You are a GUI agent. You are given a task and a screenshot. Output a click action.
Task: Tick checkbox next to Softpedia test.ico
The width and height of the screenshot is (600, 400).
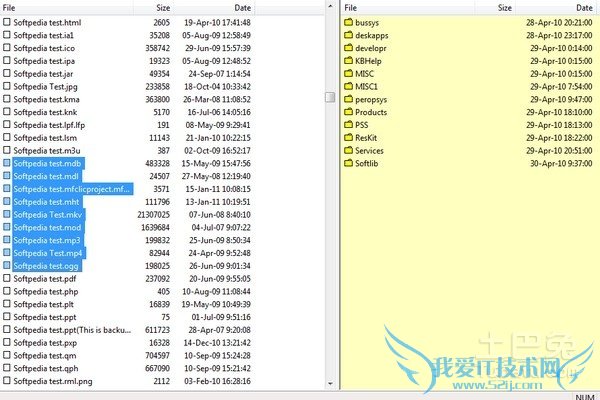[7, 48]
